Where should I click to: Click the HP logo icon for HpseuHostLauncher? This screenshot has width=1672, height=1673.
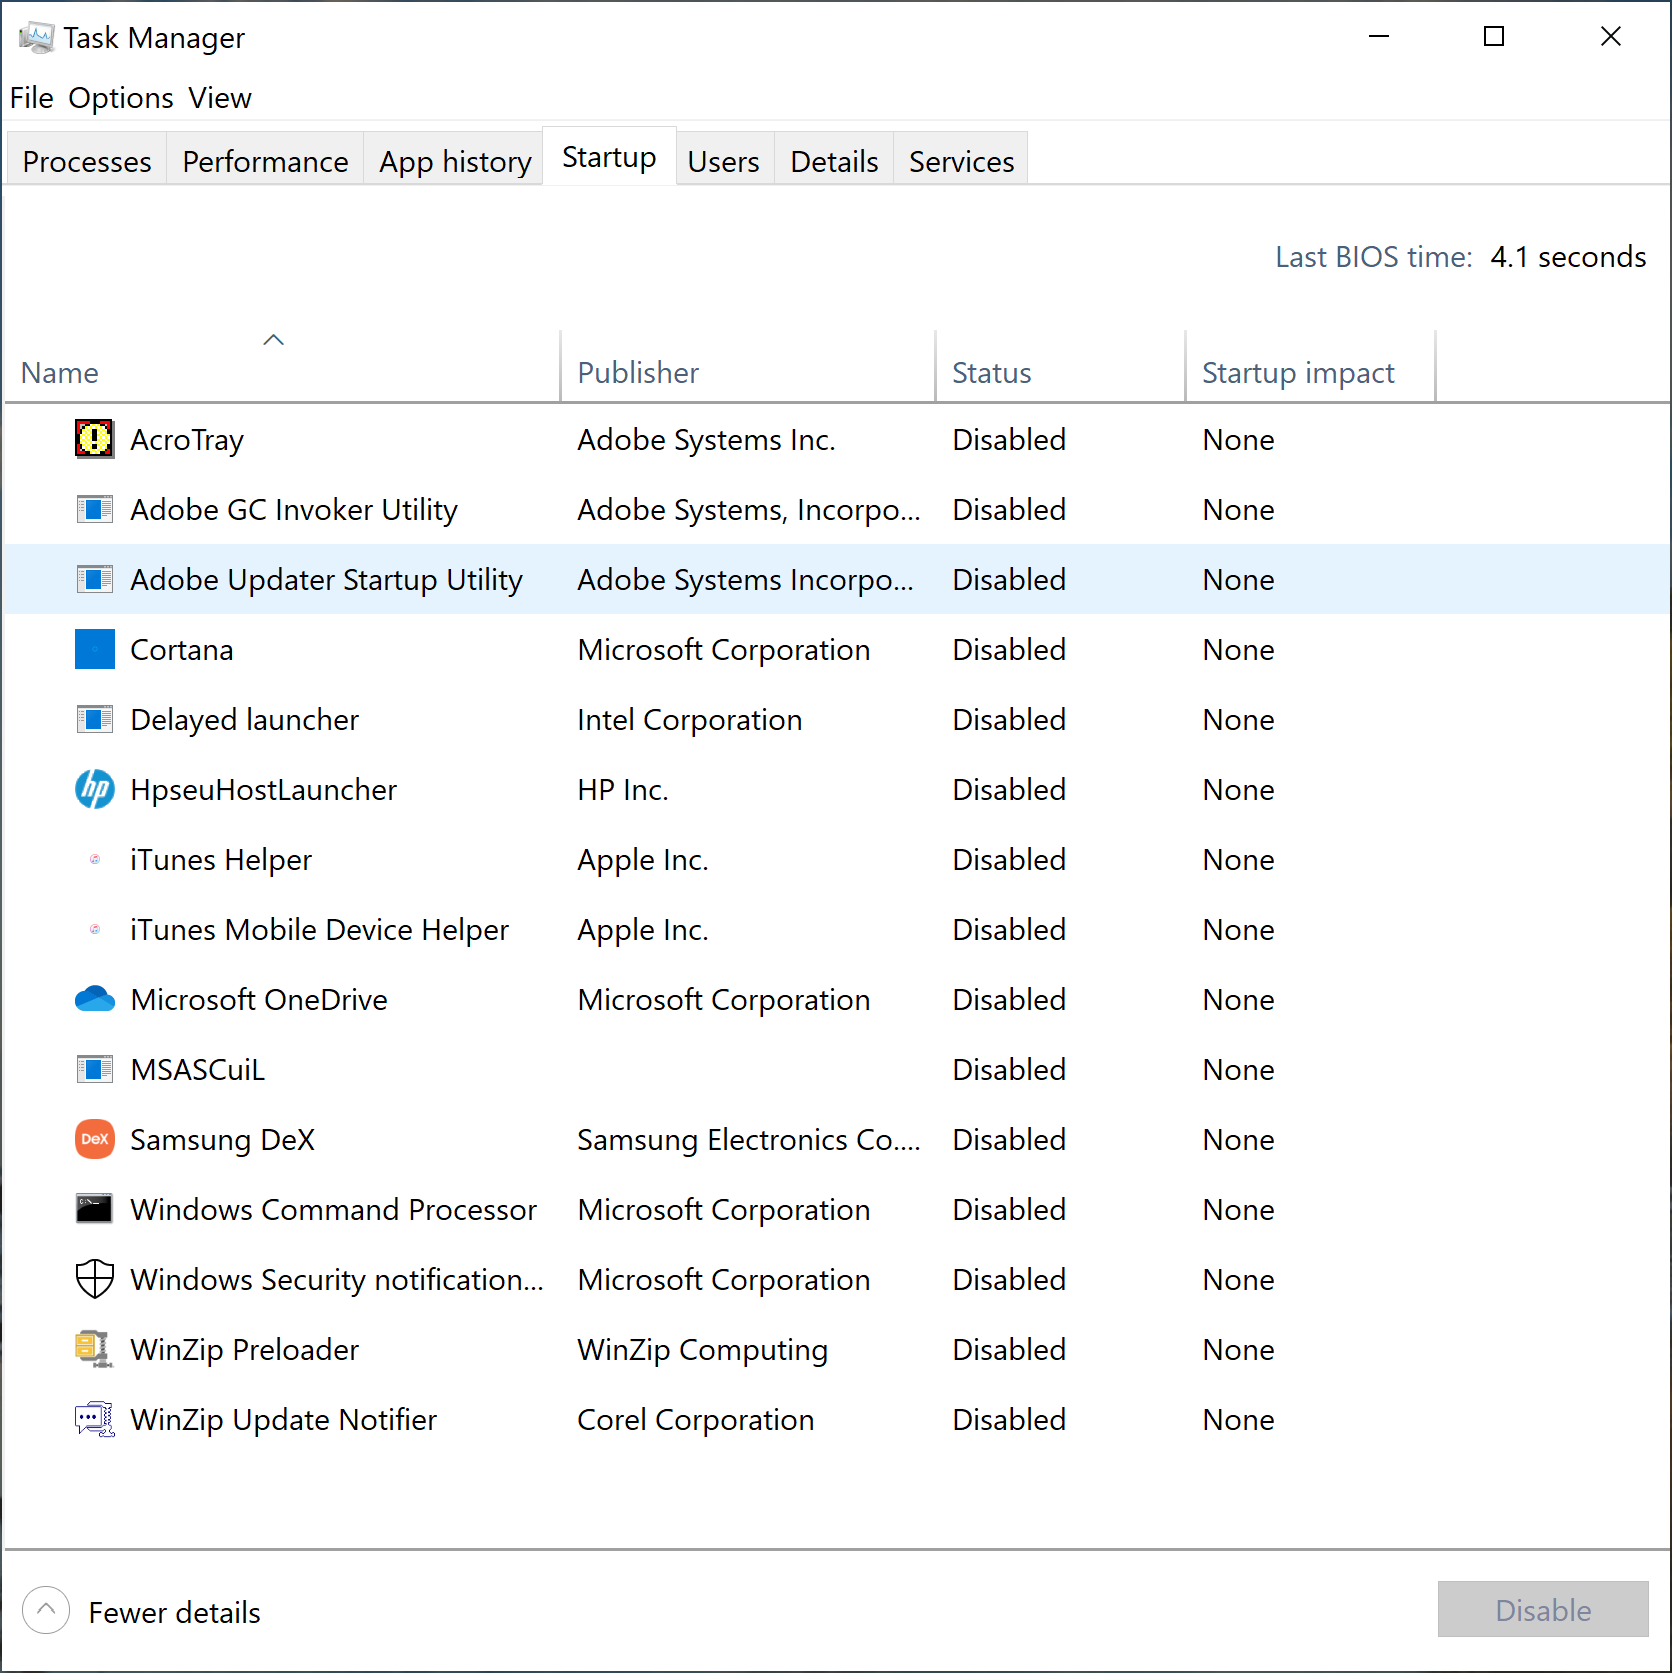point(94,789)
